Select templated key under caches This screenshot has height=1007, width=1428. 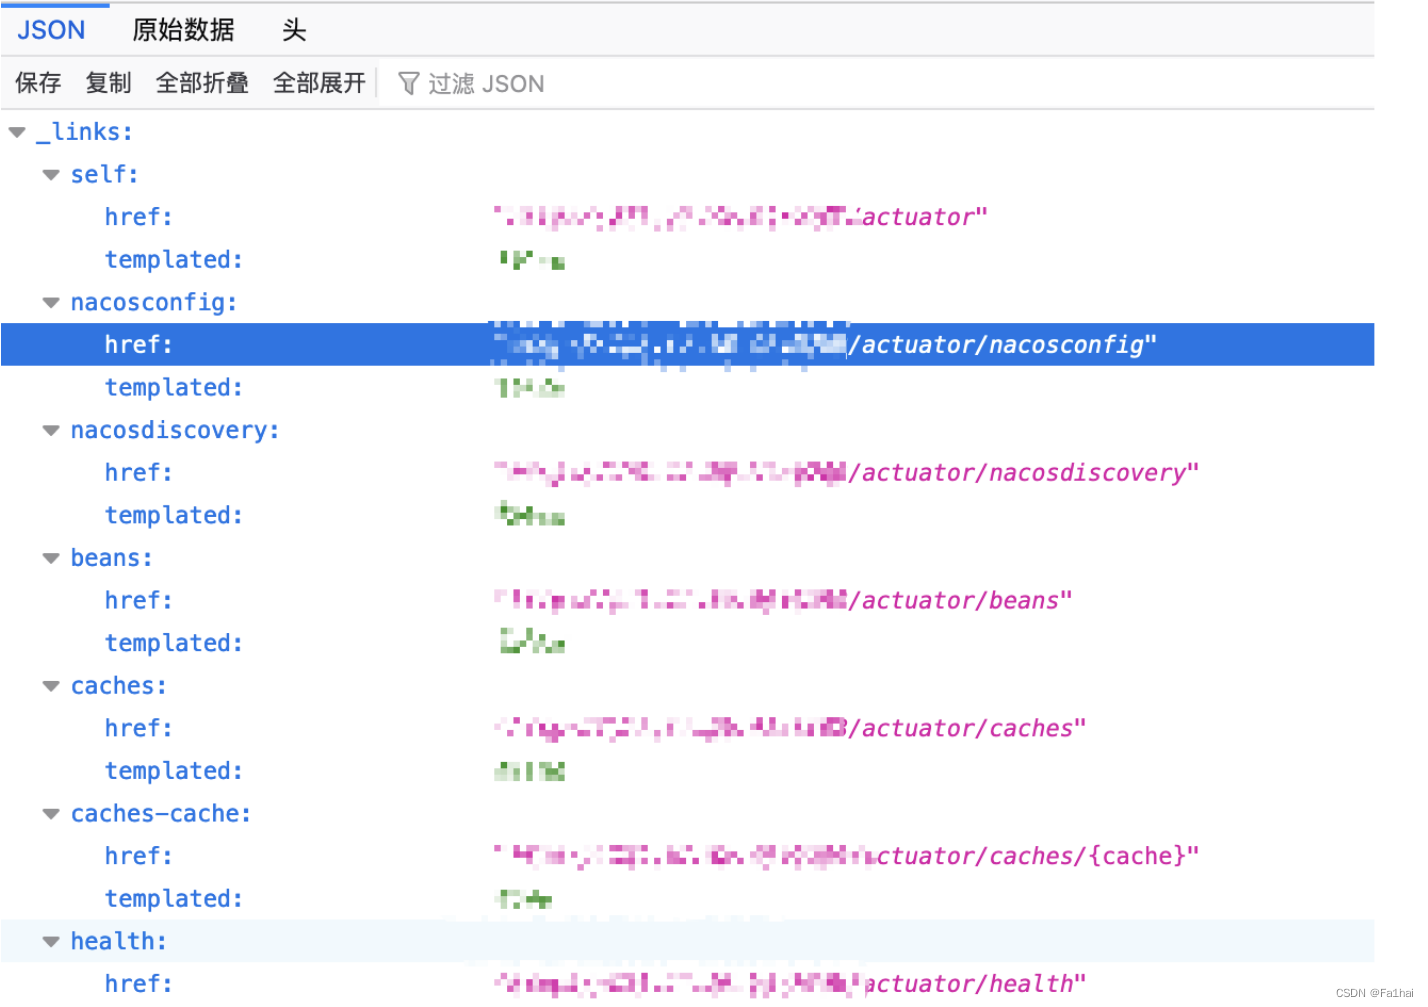174,772
